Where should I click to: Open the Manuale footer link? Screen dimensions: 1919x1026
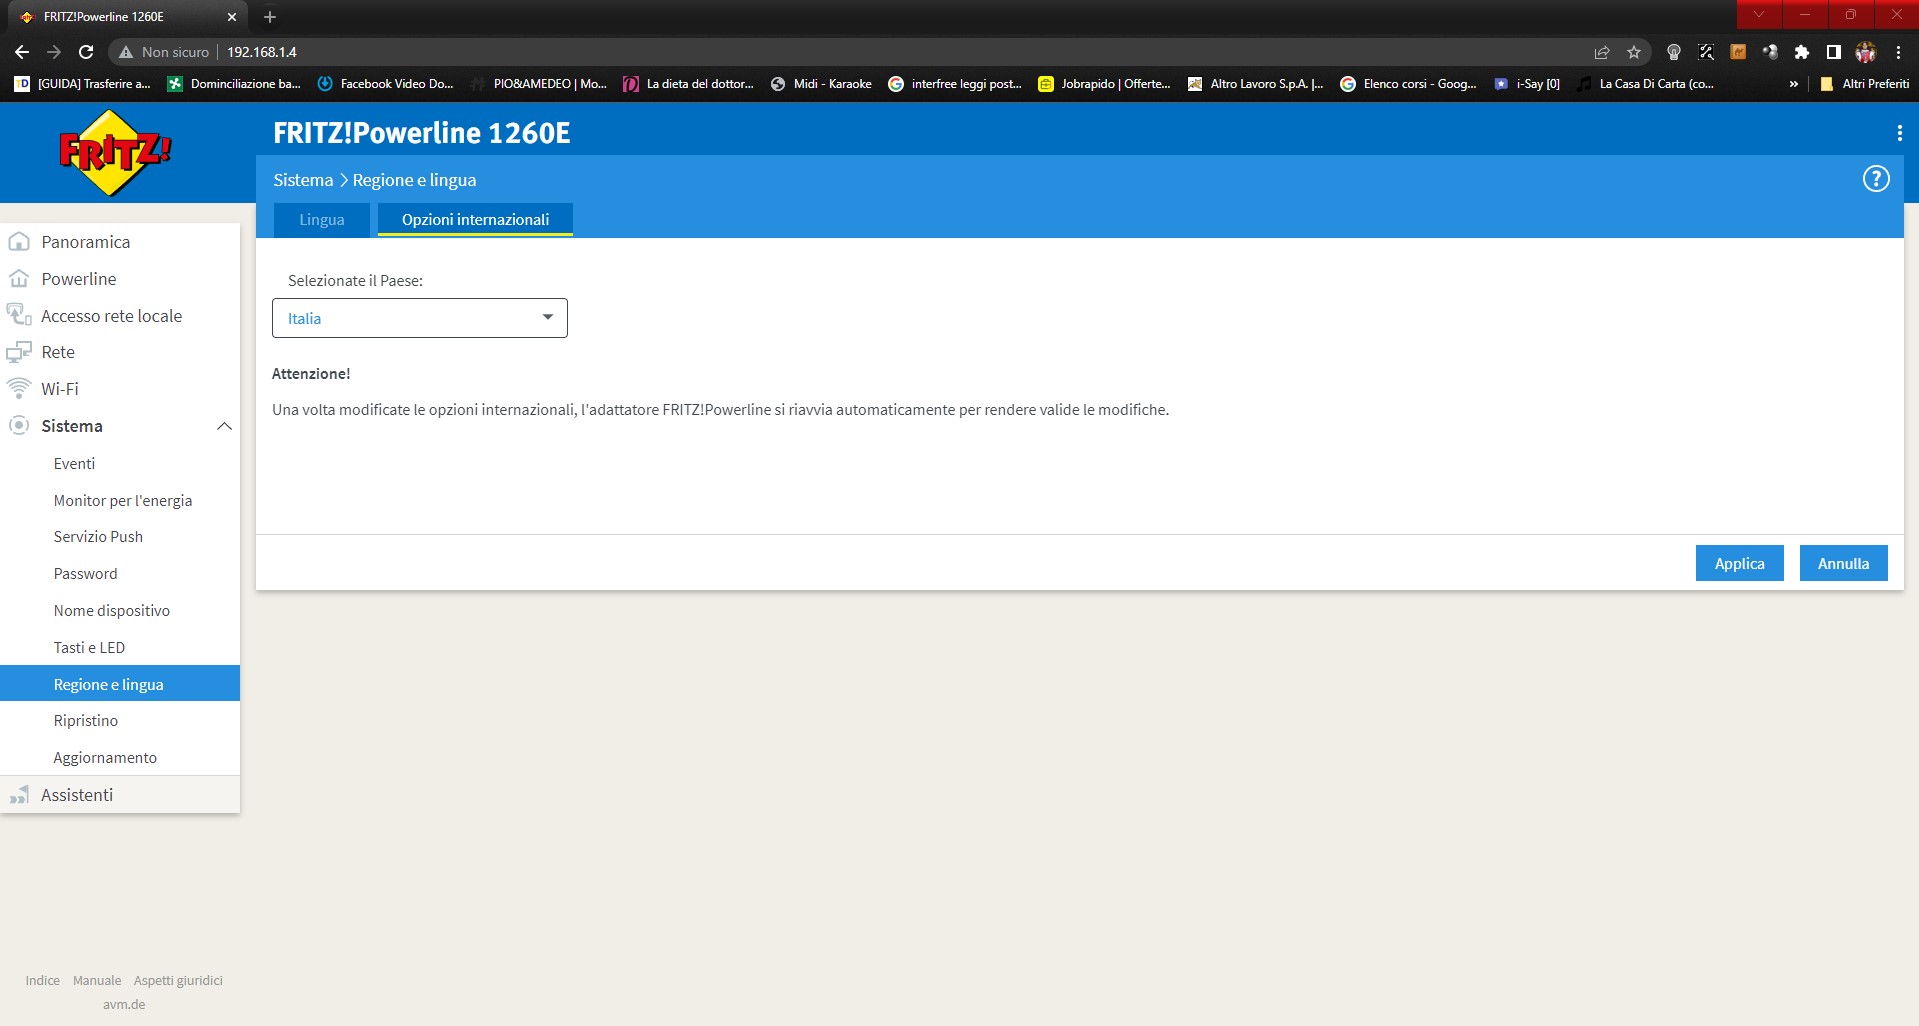[x=97, y=981]
